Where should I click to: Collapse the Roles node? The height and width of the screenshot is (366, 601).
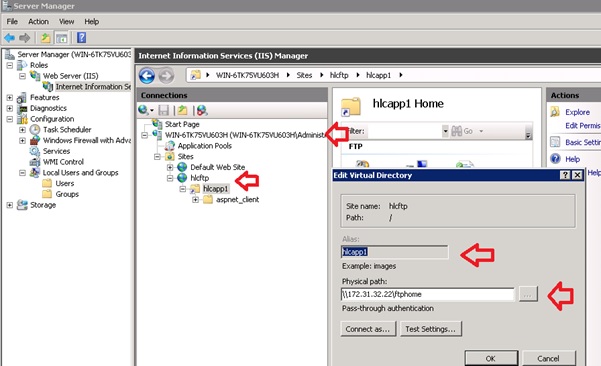(x=10, y=66)
